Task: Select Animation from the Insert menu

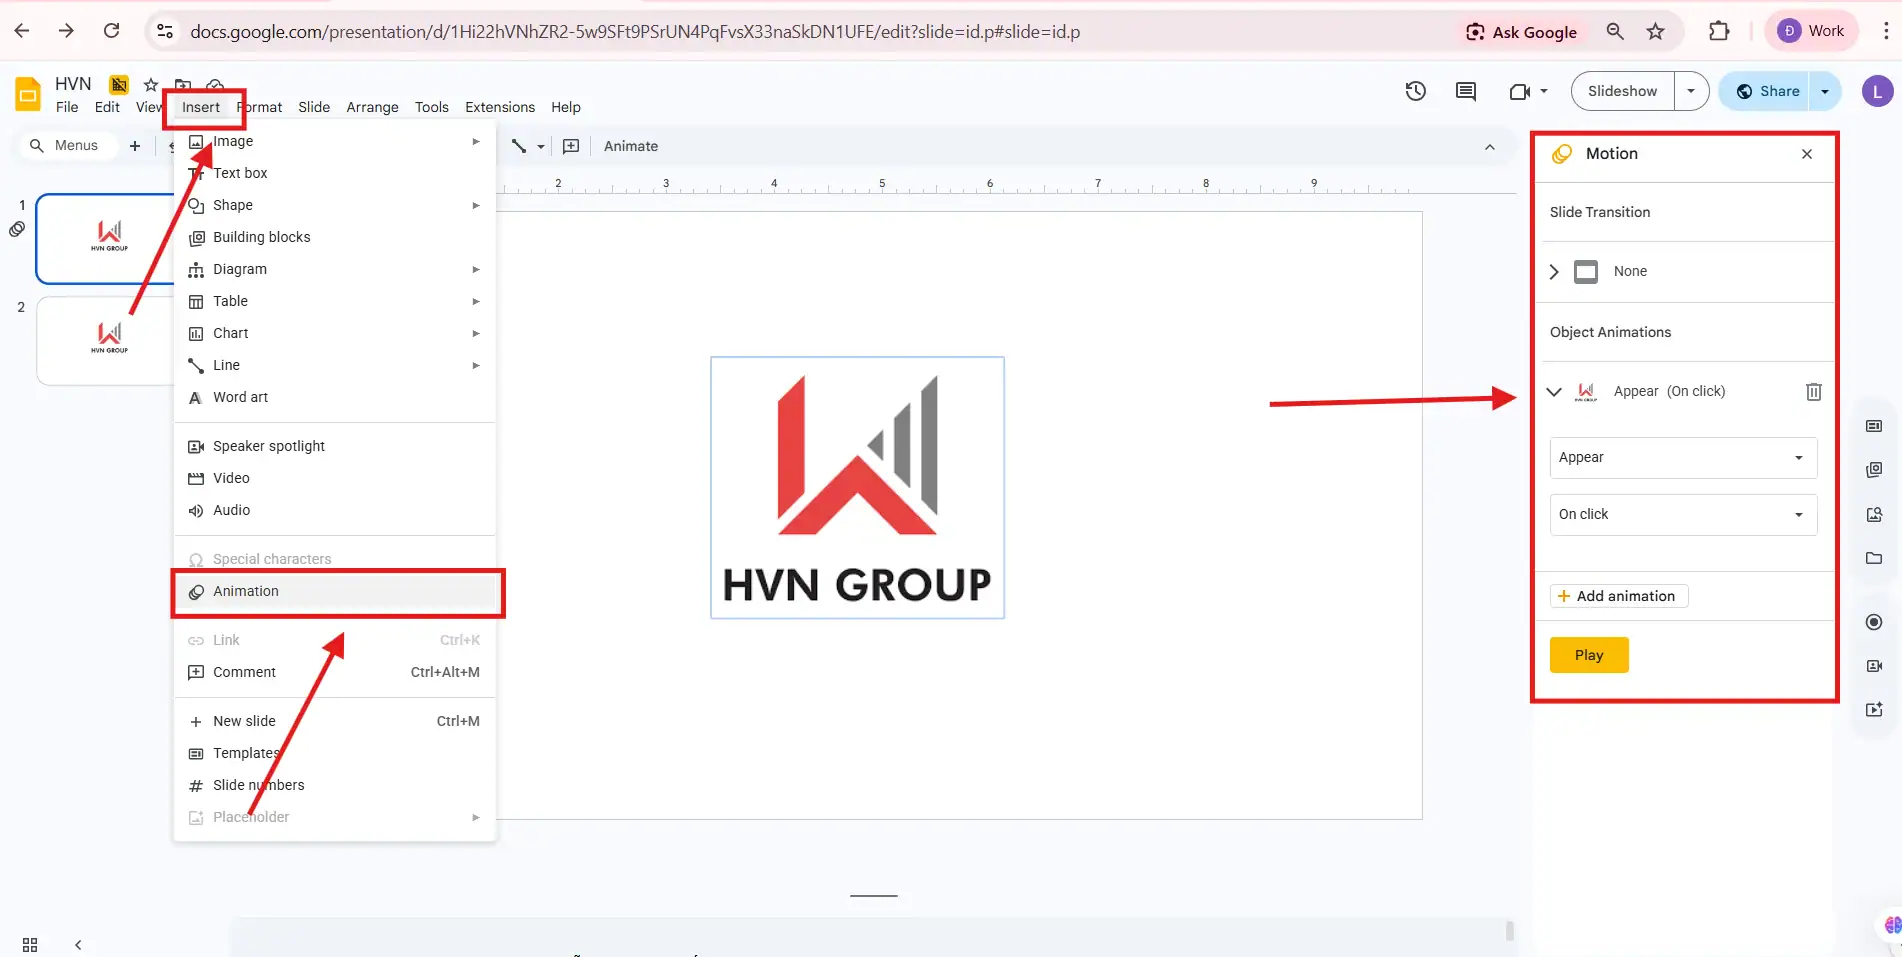Action: click(246, 592)
